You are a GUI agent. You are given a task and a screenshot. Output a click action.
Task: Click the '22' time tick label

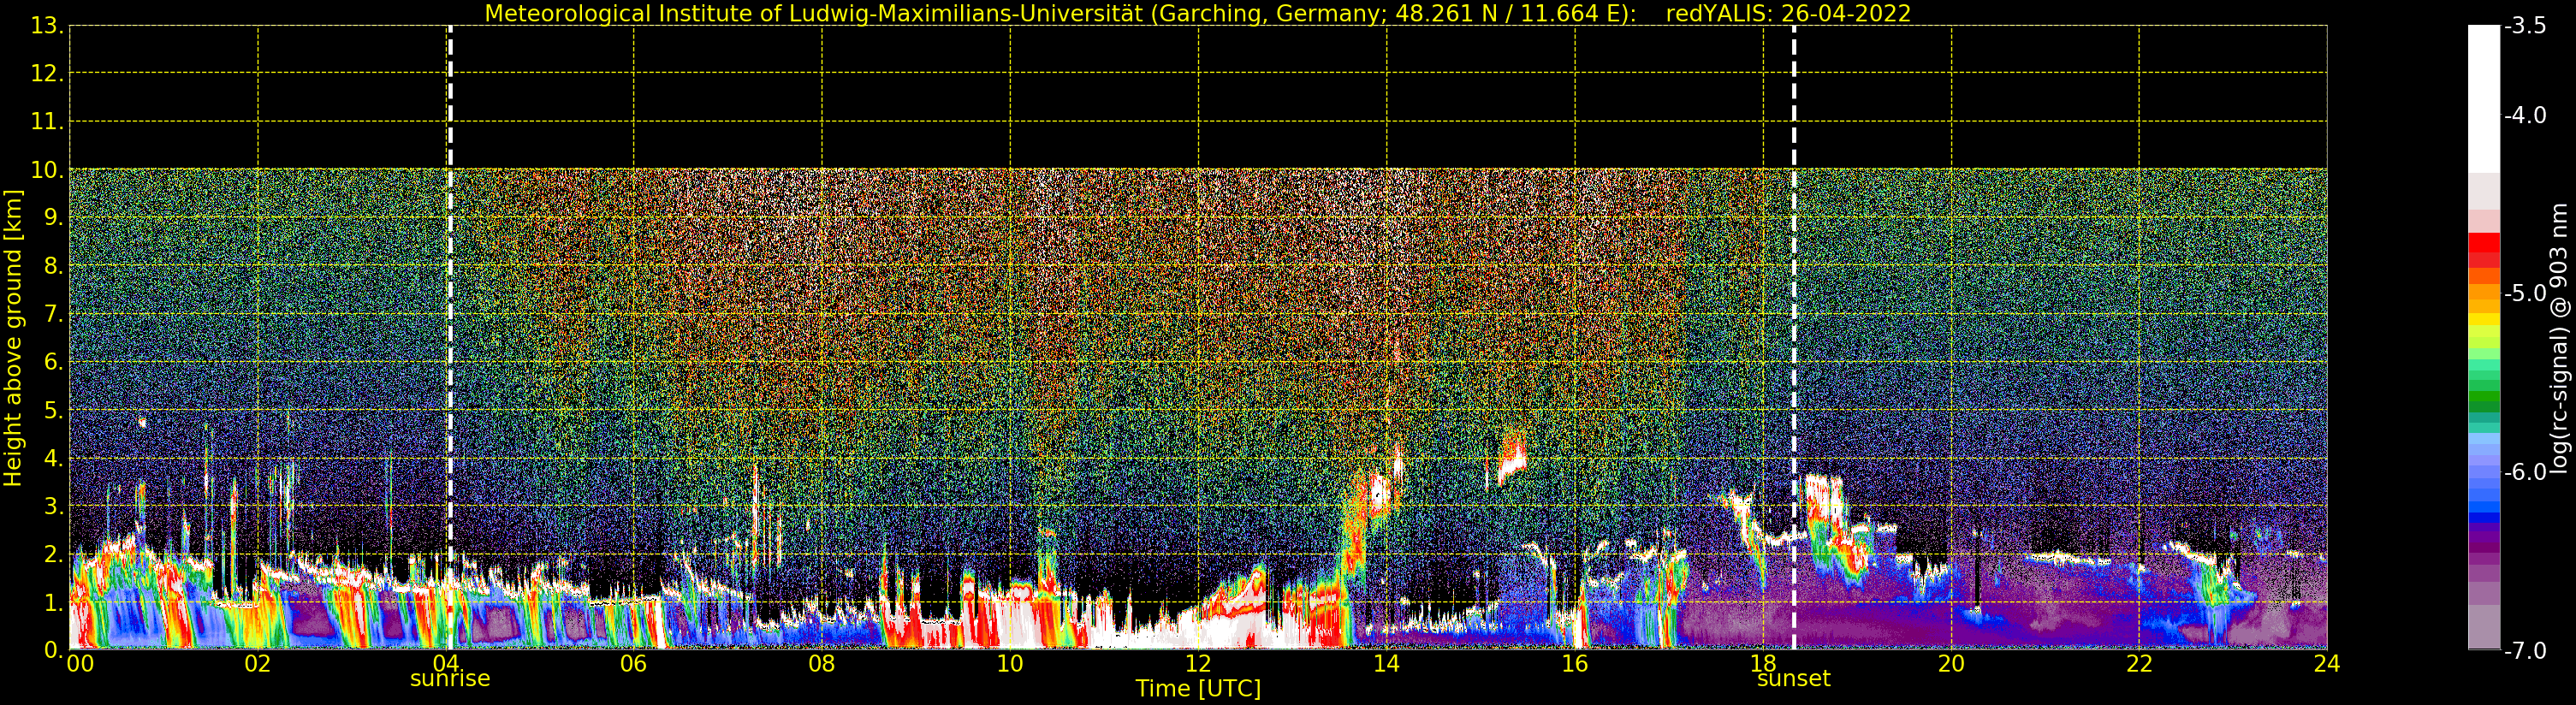click(x=2139, y=664)
